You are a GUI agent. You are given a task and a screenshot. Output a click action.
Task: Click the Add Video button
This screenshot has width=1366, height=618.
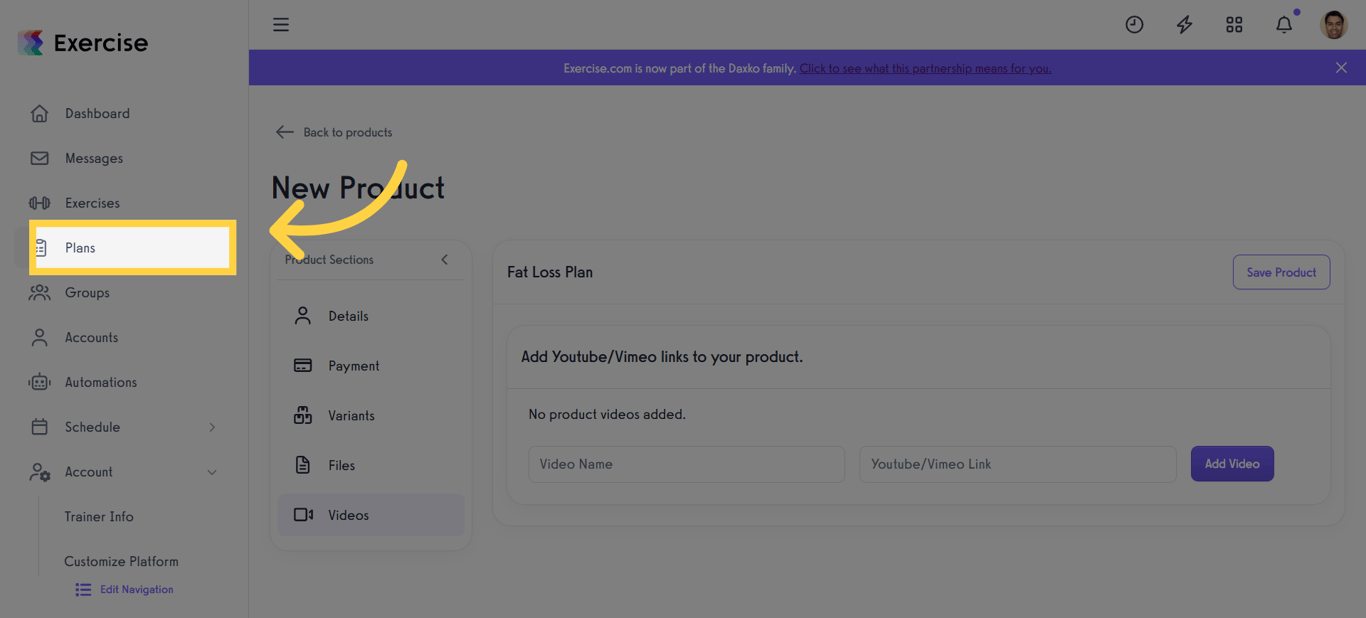coord(1232,463)
